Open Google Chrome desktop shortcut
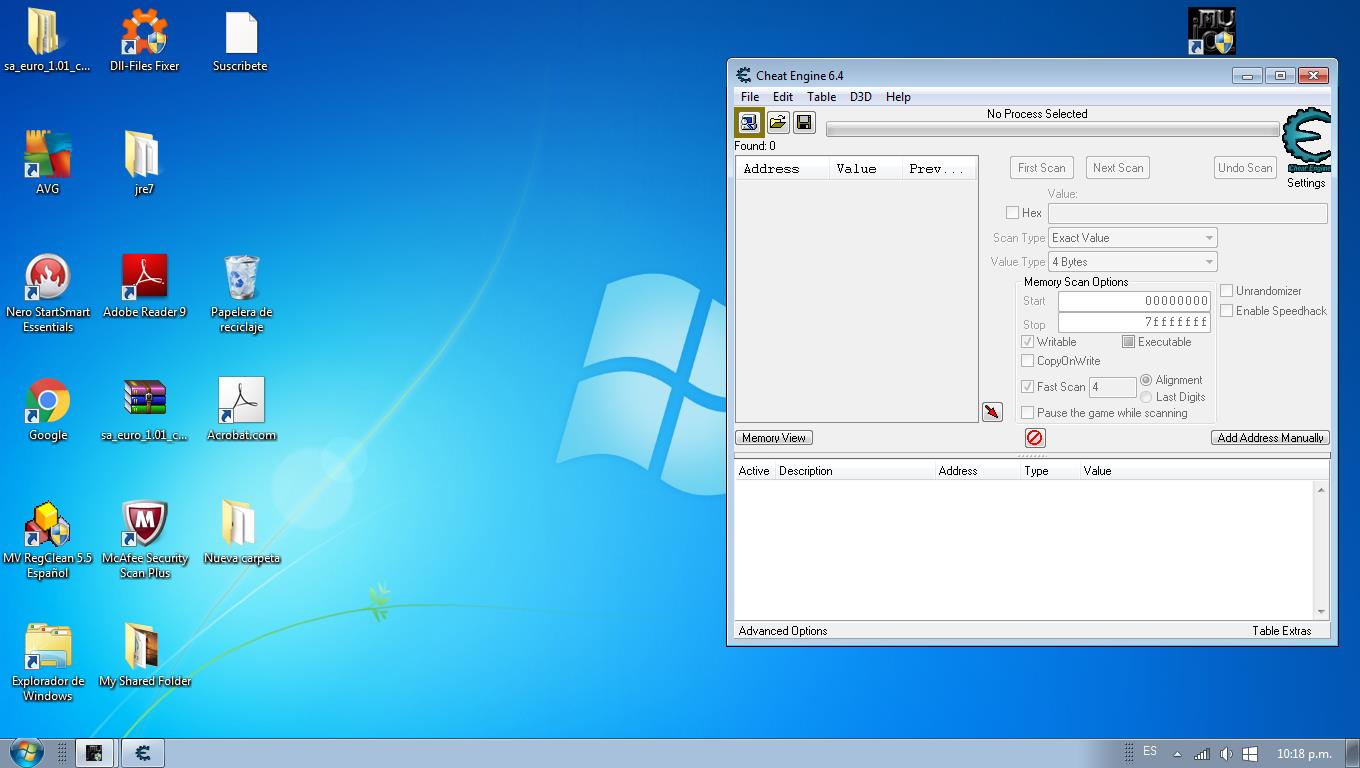Image resolution: width=1360 pixels, height=768 pixels. click(x=47, y=402)
